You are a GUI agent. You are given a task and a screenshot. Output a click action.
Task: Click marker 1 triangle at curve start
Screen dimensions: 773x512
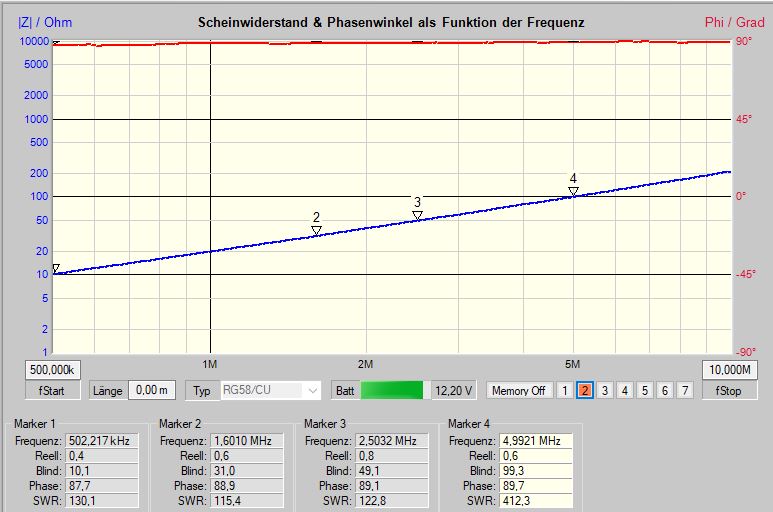[x=56, y=268]
